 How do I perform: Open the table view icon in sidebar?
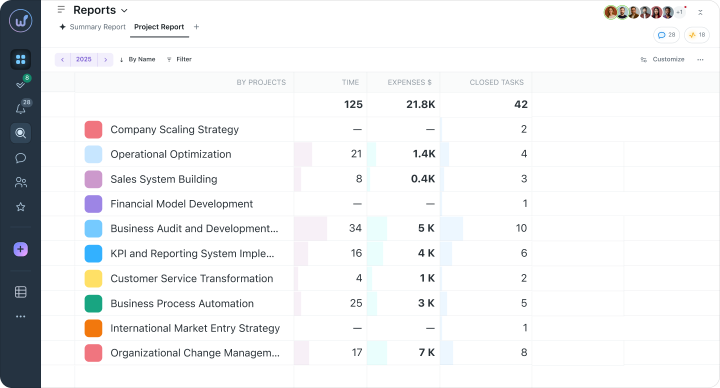click(x=21, y=292)
